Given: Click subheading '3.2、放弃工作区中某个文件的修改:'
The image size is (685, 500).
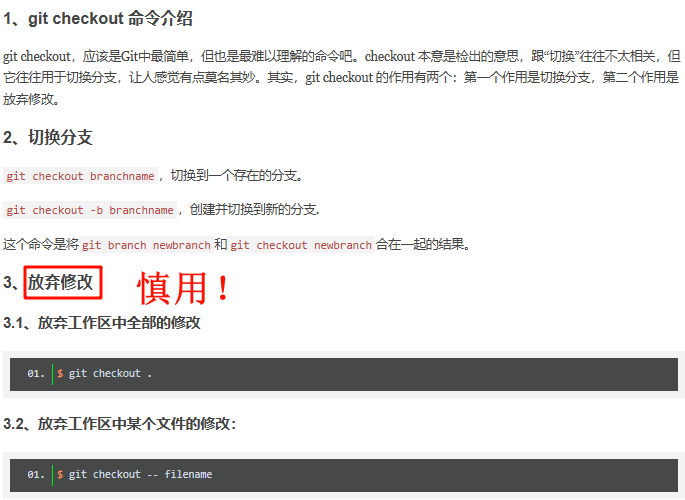Looking at the screenshot, I should pyautogui.click(x=120, y=424).
